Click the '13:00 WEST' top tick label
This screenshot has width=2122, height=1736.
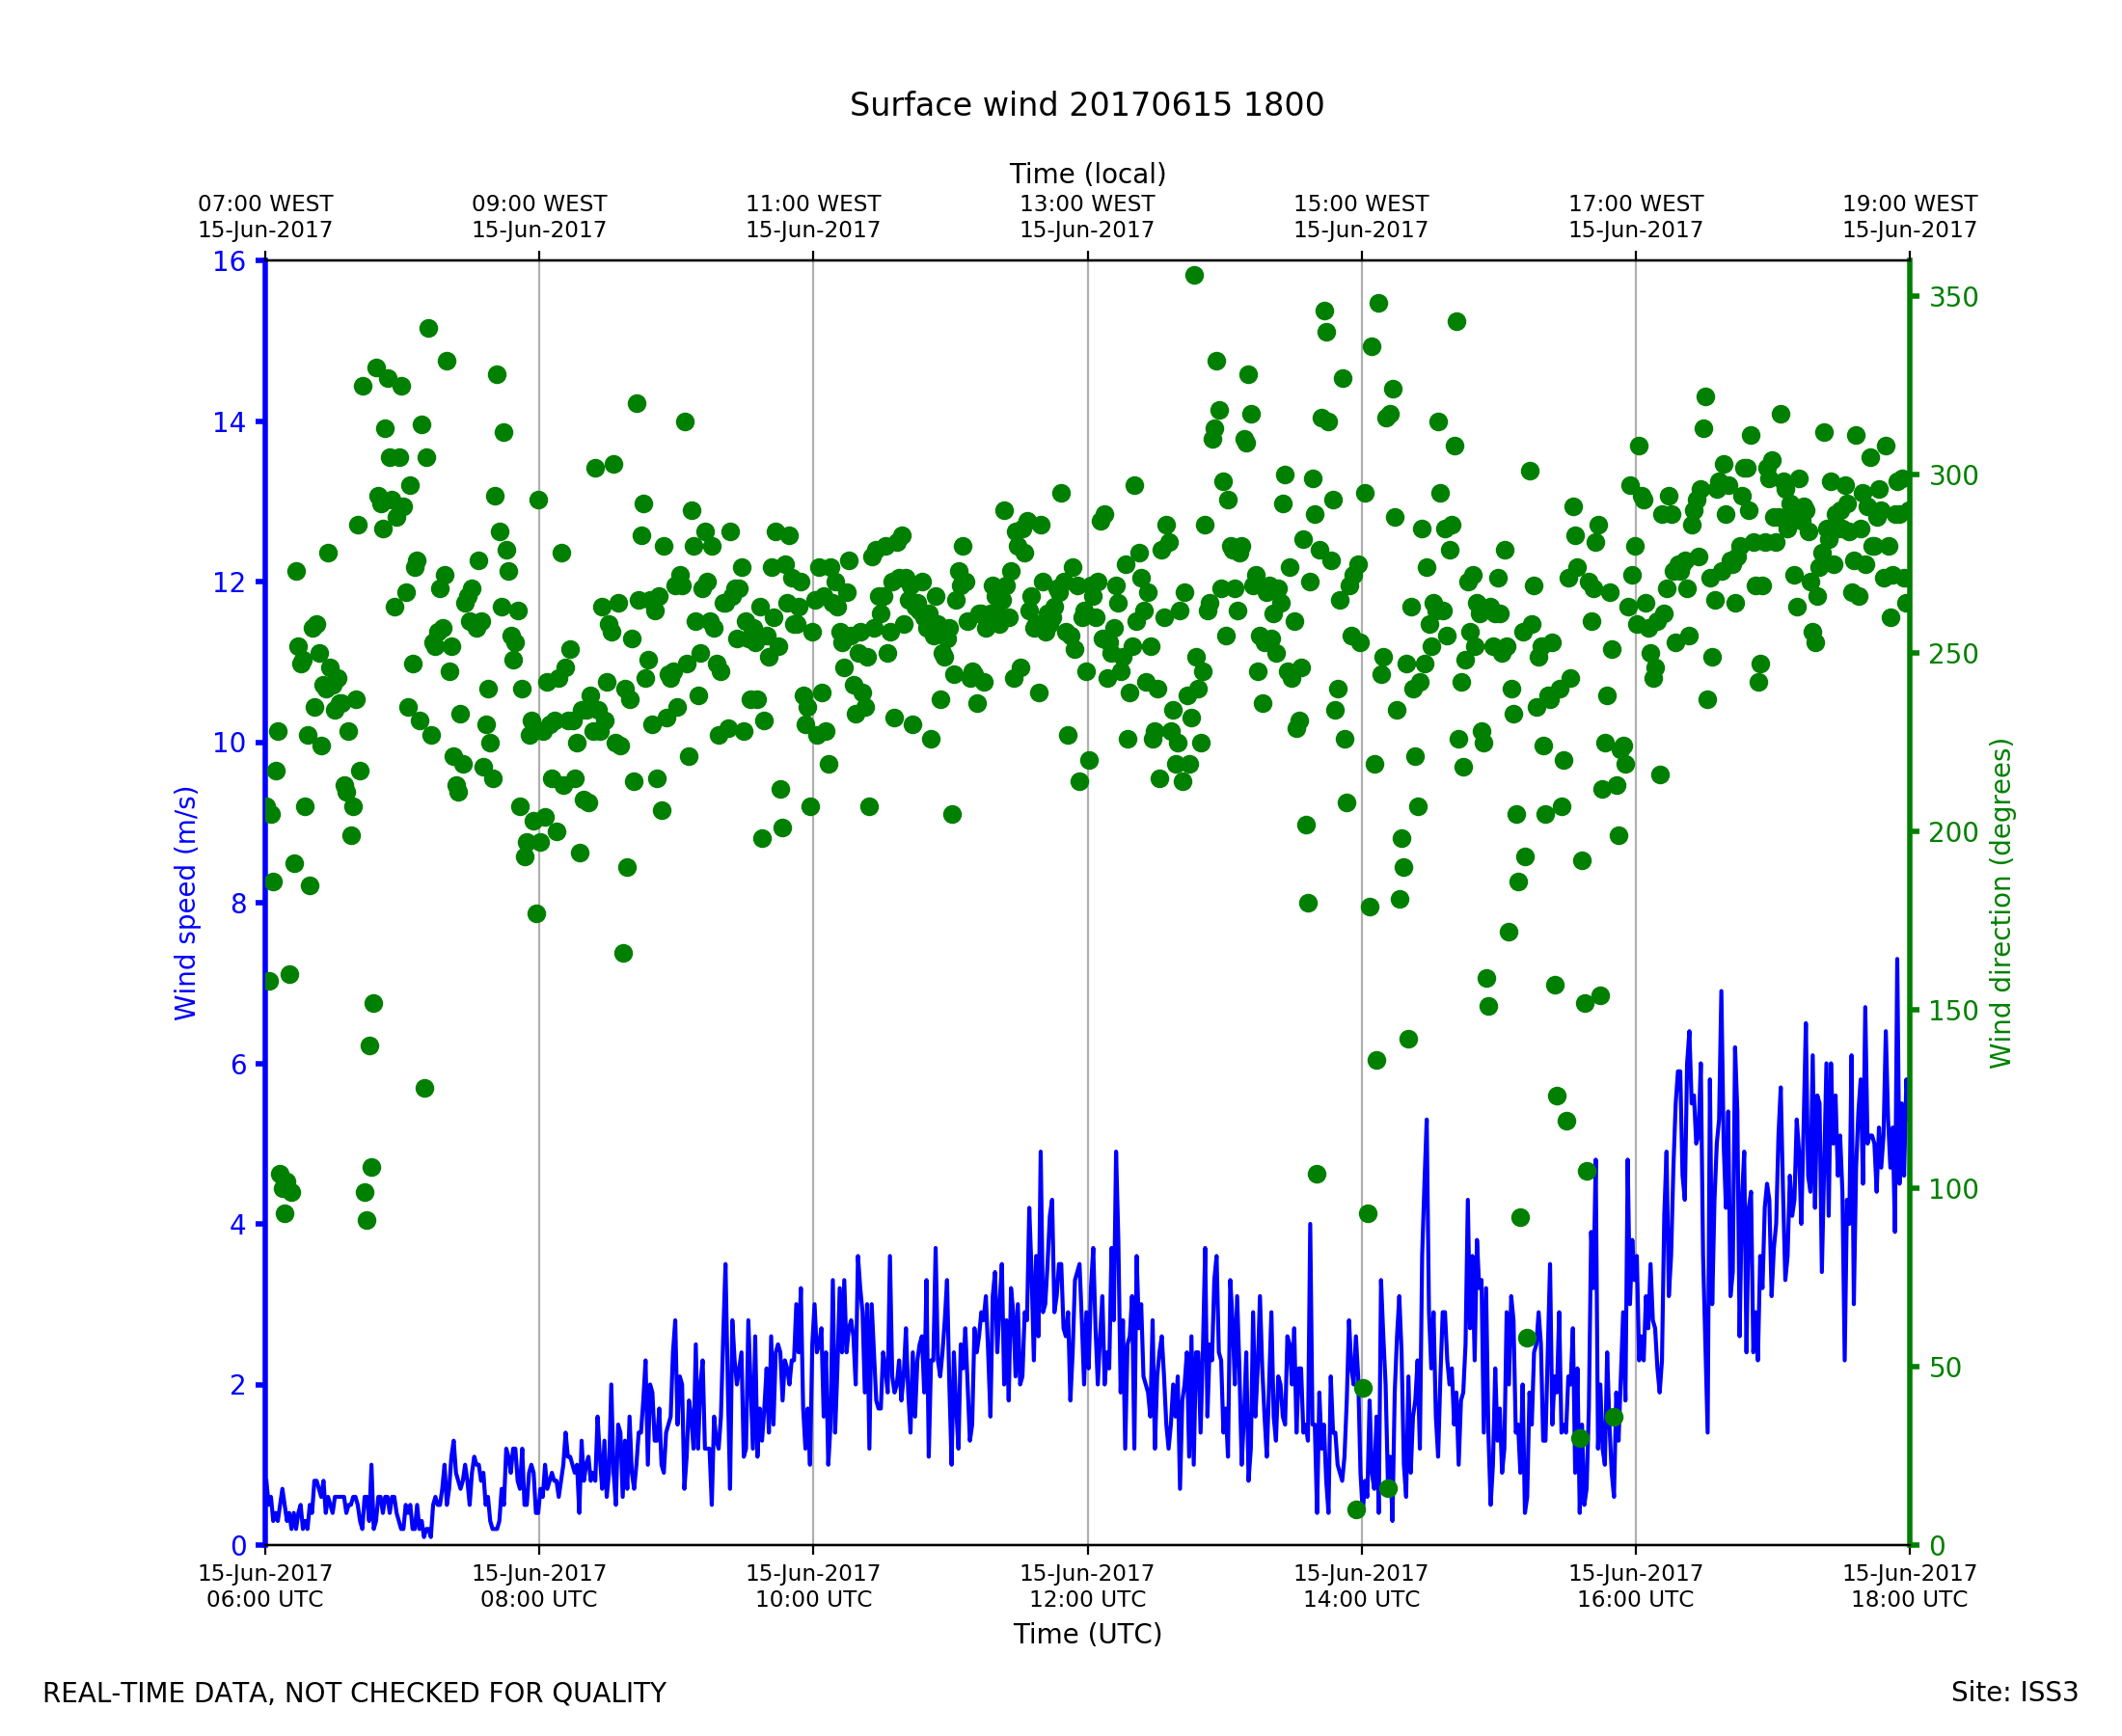coord(1087,204)
